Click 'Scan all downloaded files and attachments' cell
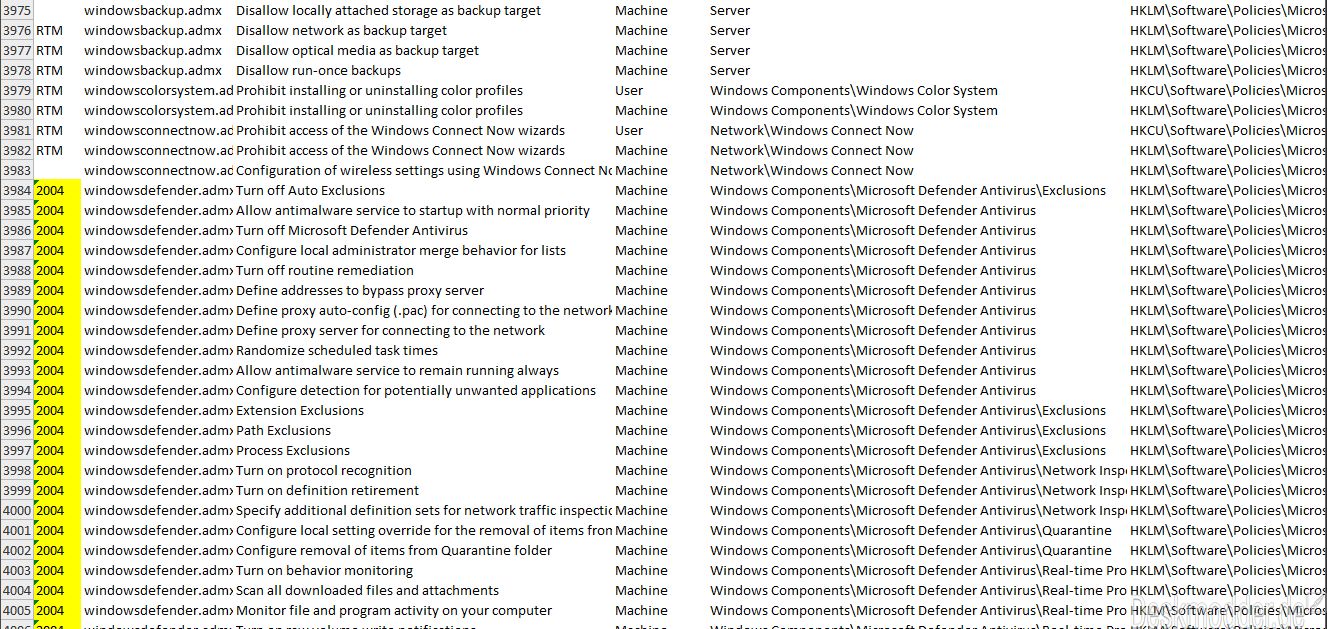Screen dimensions: 1327x629 (367, 590)
